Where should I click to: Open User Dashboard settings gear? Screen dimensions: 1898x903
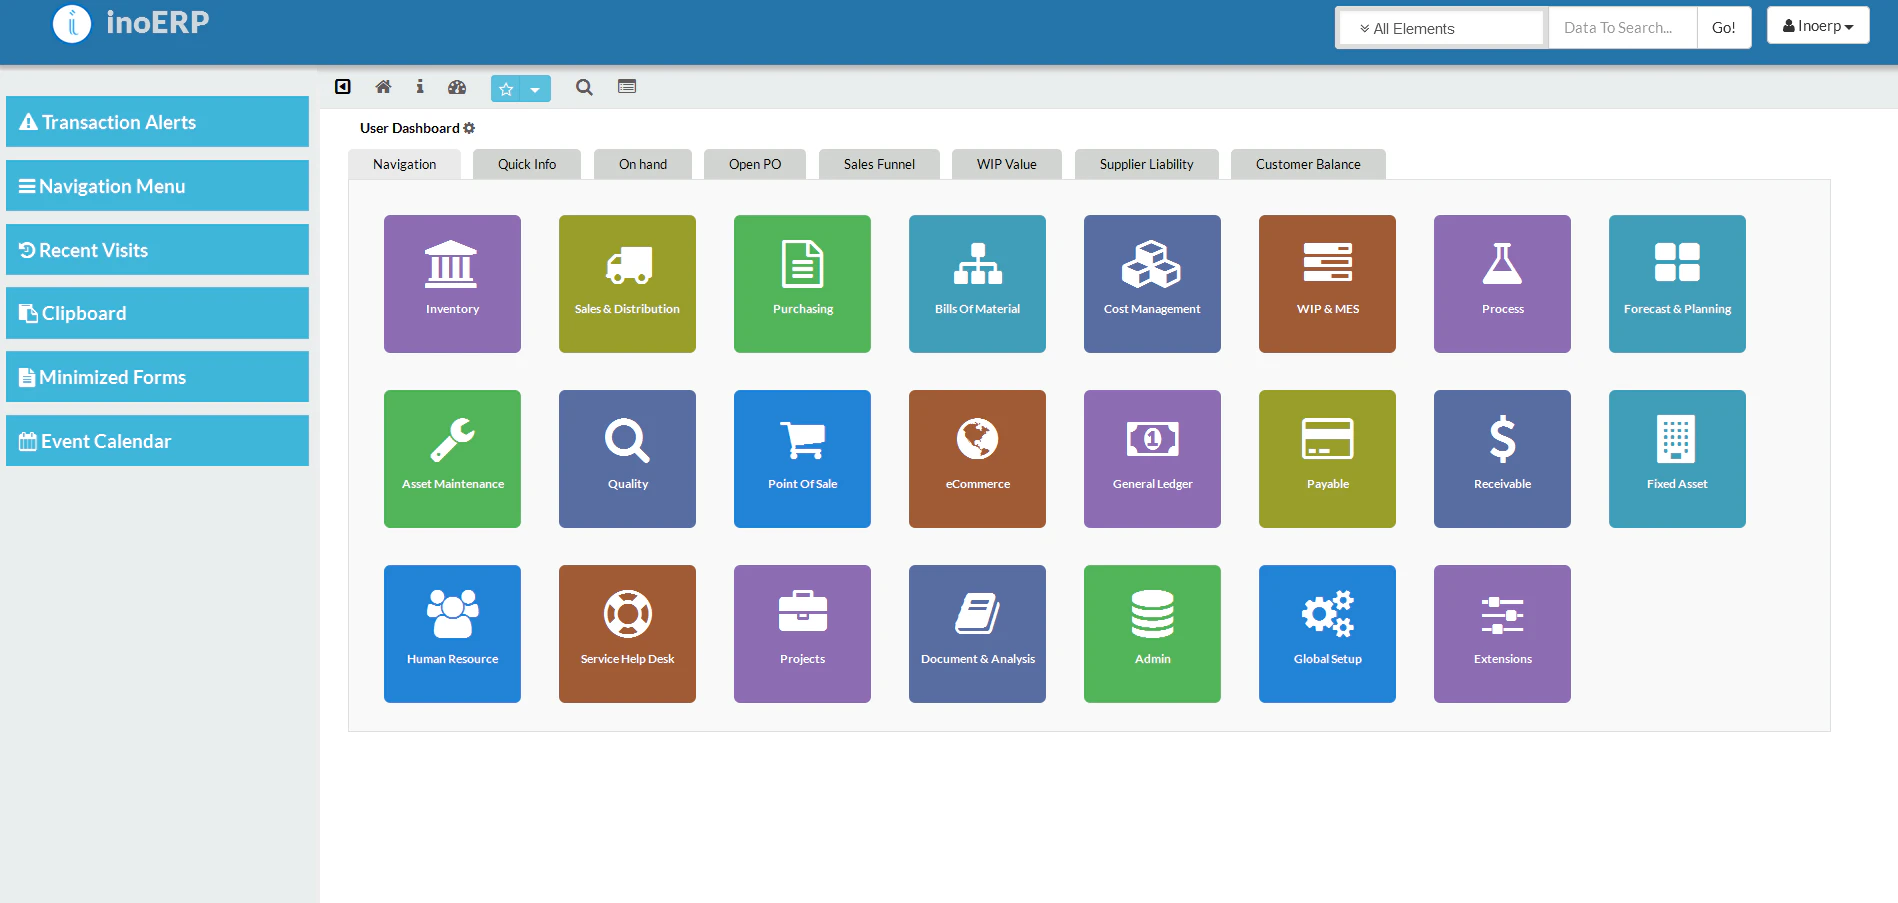coord(469,128)
